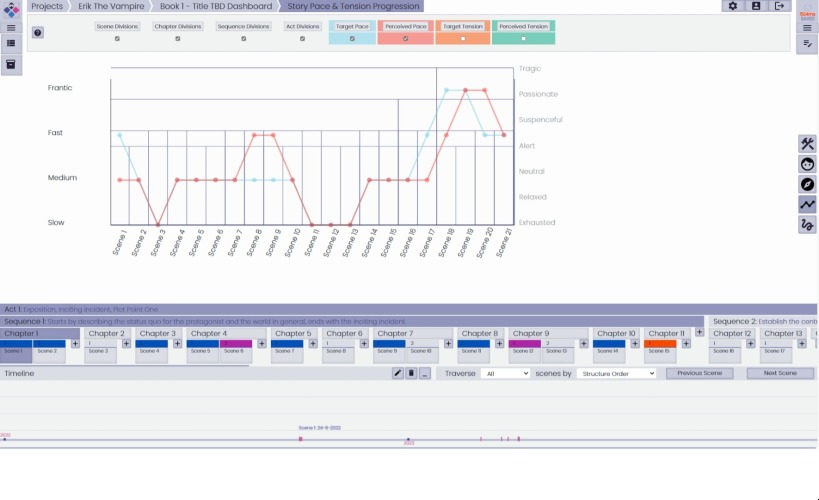Open the compass navigation icon

[807, 184]
